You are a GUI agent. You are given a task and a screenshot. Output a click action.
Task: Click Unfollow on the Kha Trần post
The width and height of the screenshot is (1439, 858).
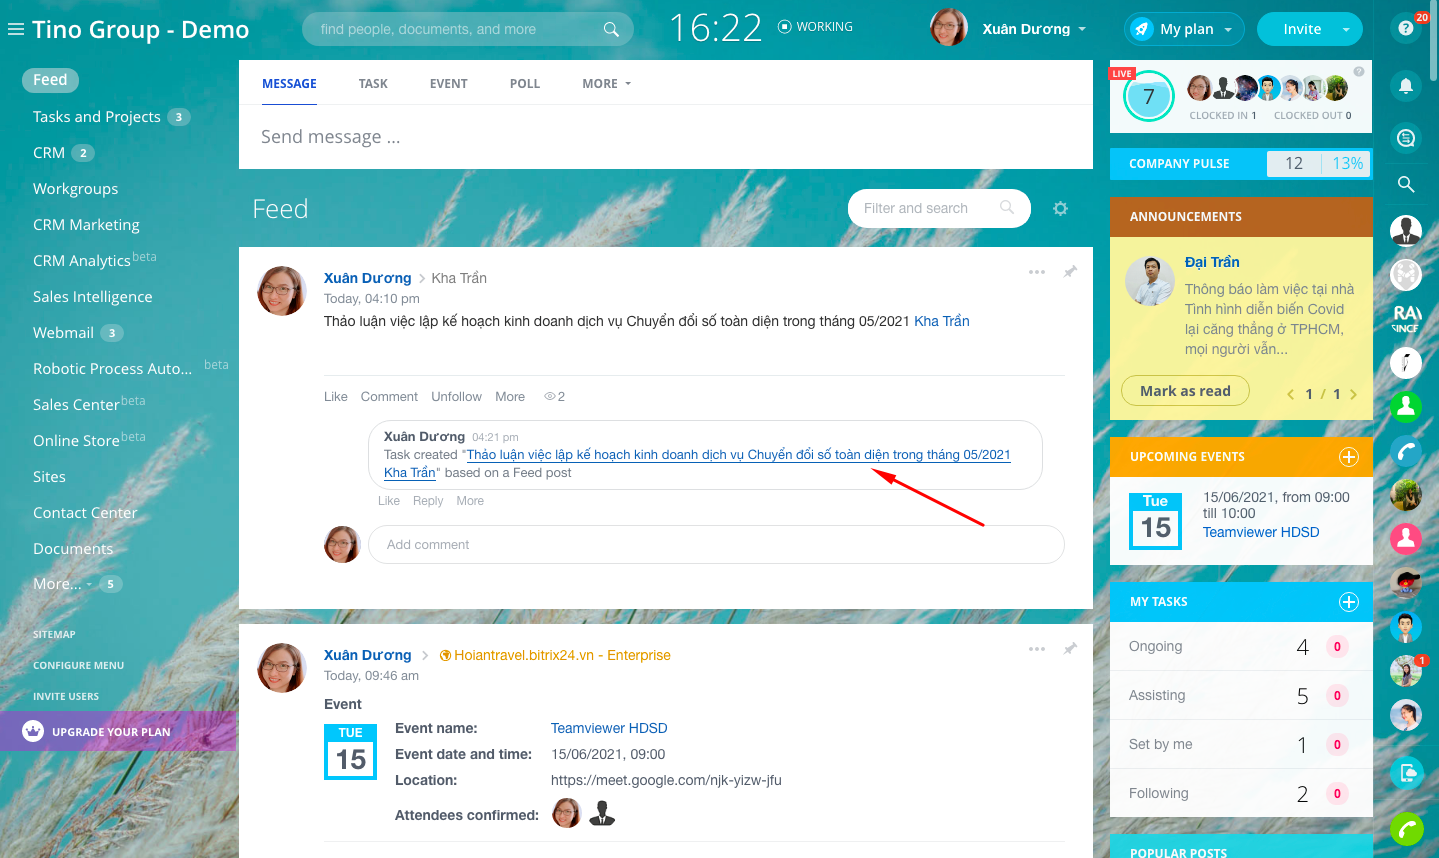pyautogui.click(x=456, y=397)
